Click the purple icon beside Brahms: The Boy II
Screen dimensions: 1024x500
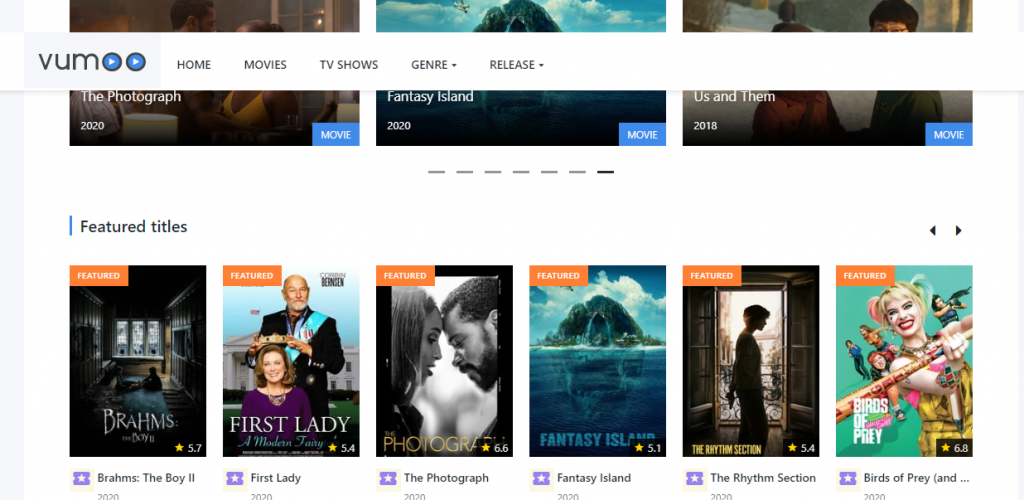pos(82,478)
